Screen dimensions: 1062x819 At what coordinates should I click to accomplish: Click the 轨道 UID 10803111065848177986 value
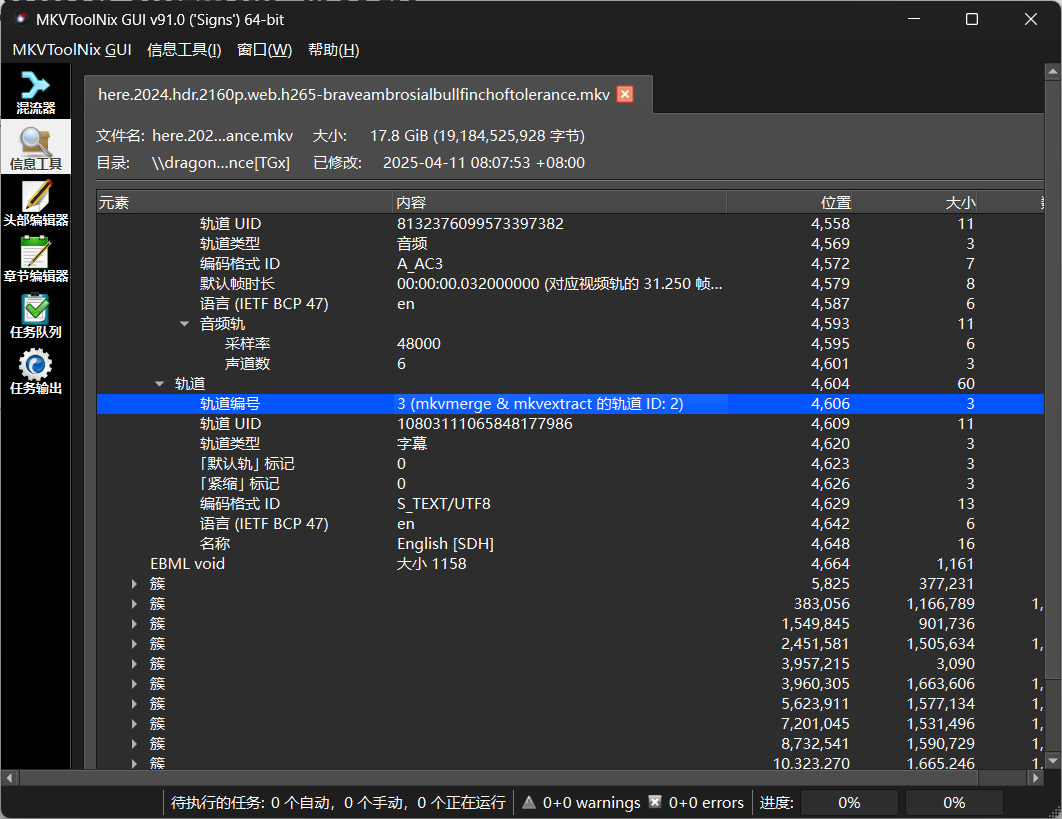484,423
